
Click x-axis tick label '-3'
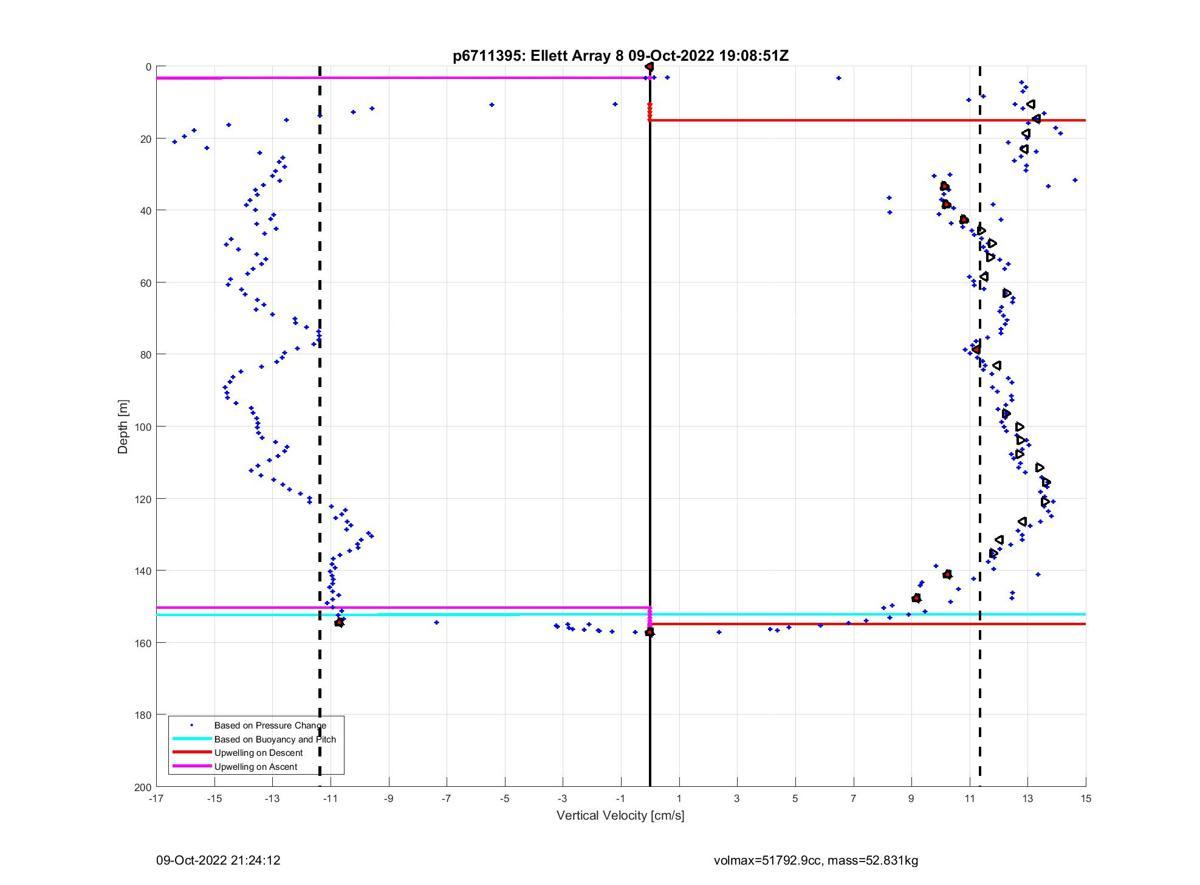pyautogui.click(x=563, y=798)
